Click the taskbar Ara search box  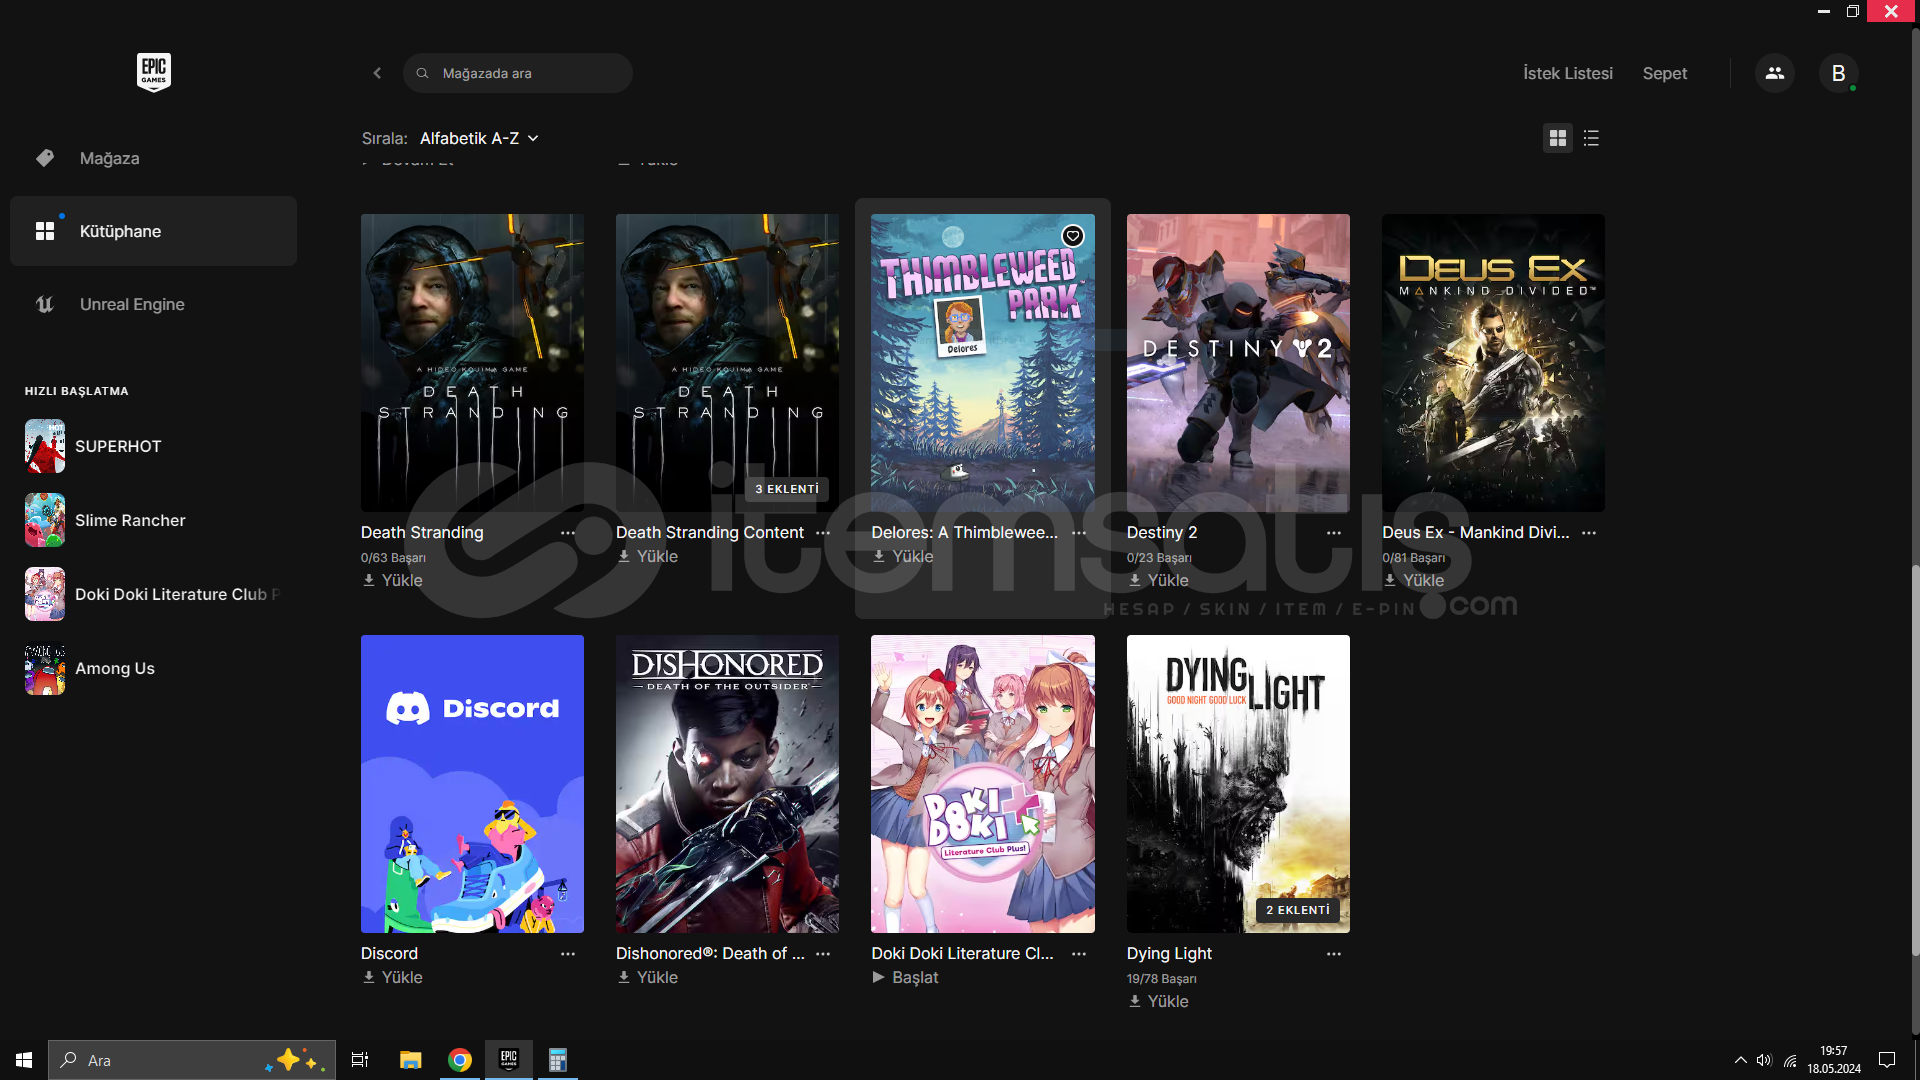pyautogui.click(x=192, y=1060)
